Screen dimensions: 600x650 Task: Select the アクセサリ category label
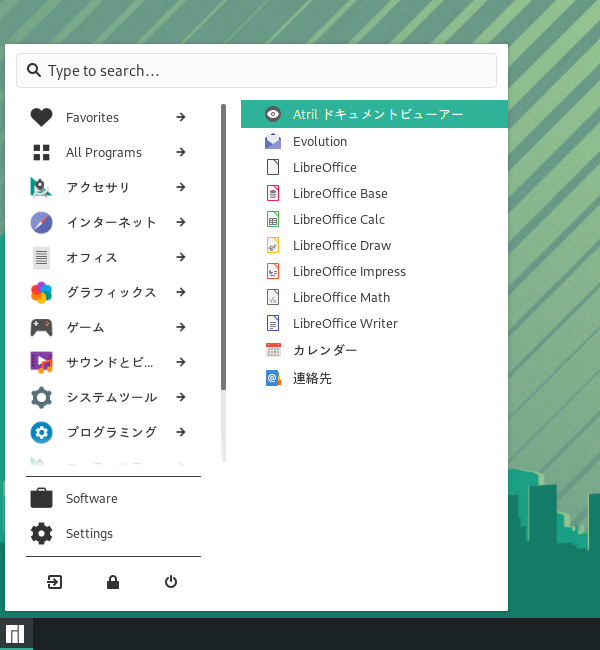tap(98, 187)
